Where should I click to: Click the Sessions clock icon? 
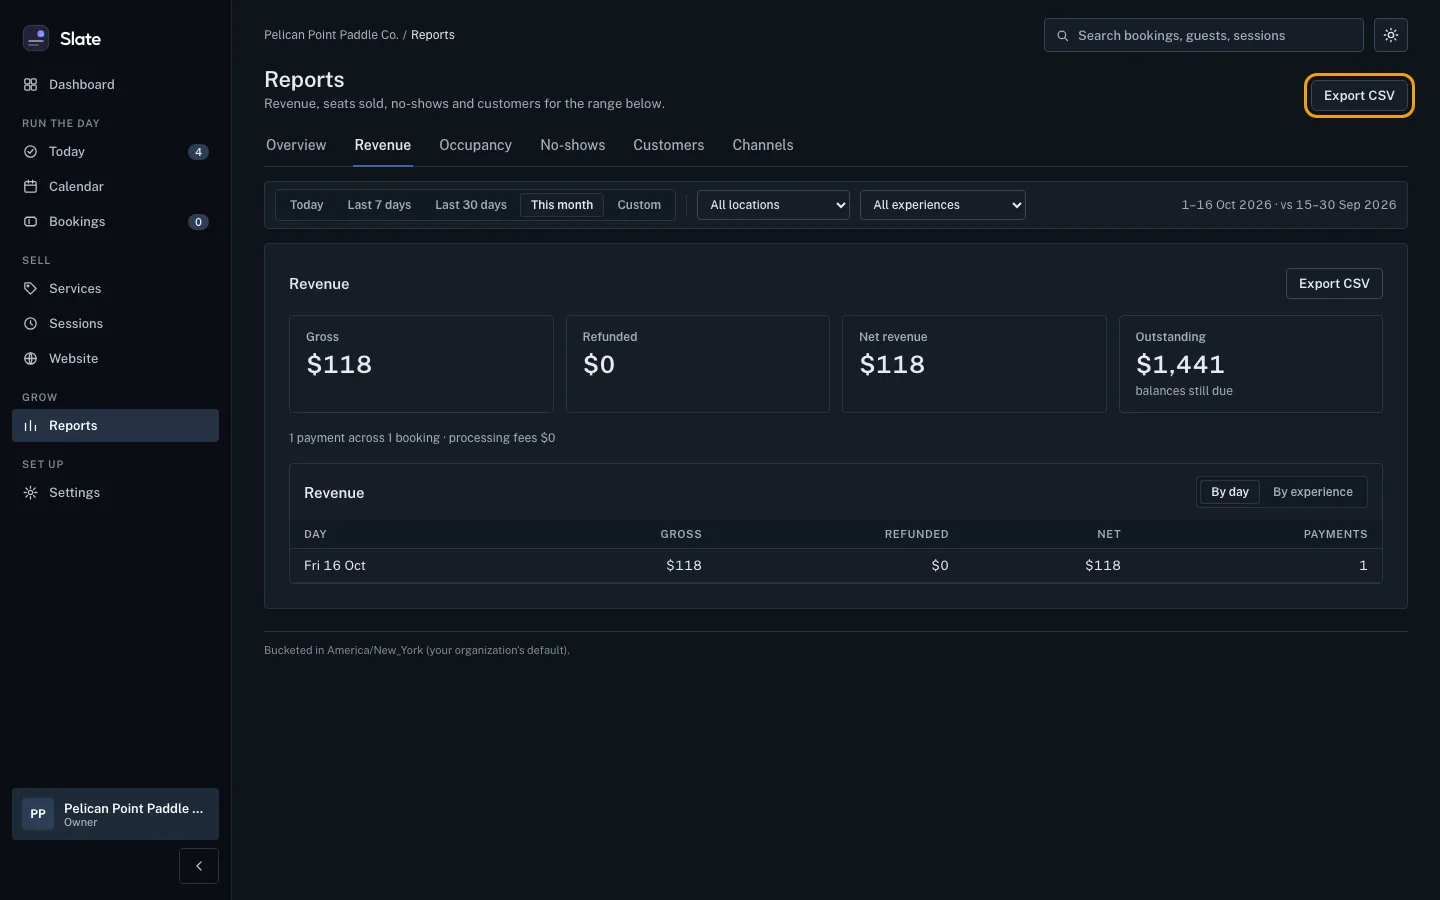tap(30, 324)
